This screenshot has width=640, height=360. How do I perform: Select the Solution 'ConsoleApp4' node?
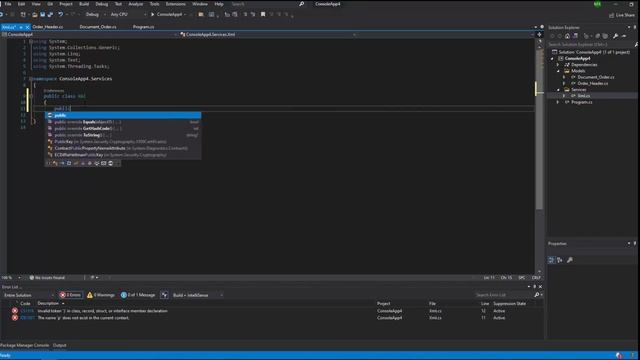tap(594, 52)
